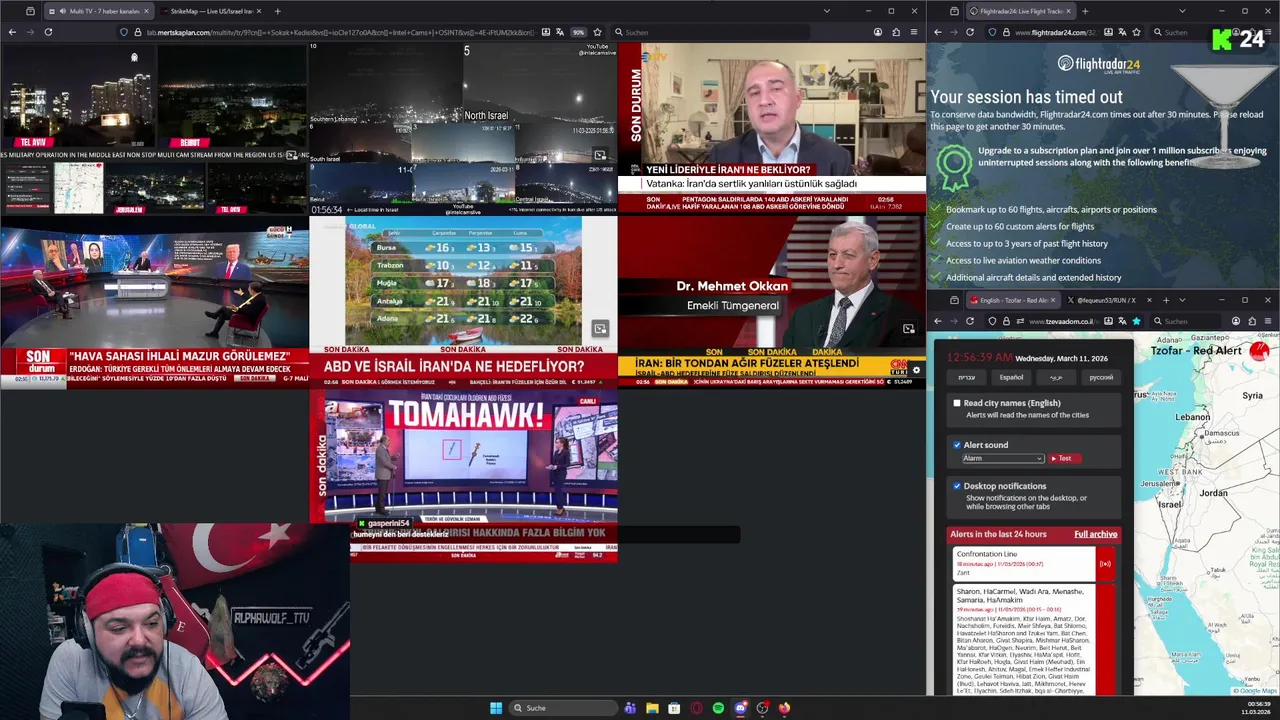Go back in the Multi TV browser window
The image size is (1280, 720).
click(x=12, y=32)
